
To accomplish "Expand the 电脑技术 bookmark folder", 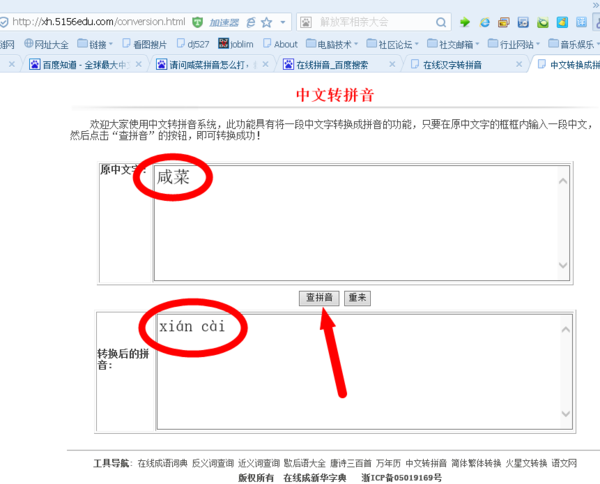I will pyautogui.click(x=332, y=44).
